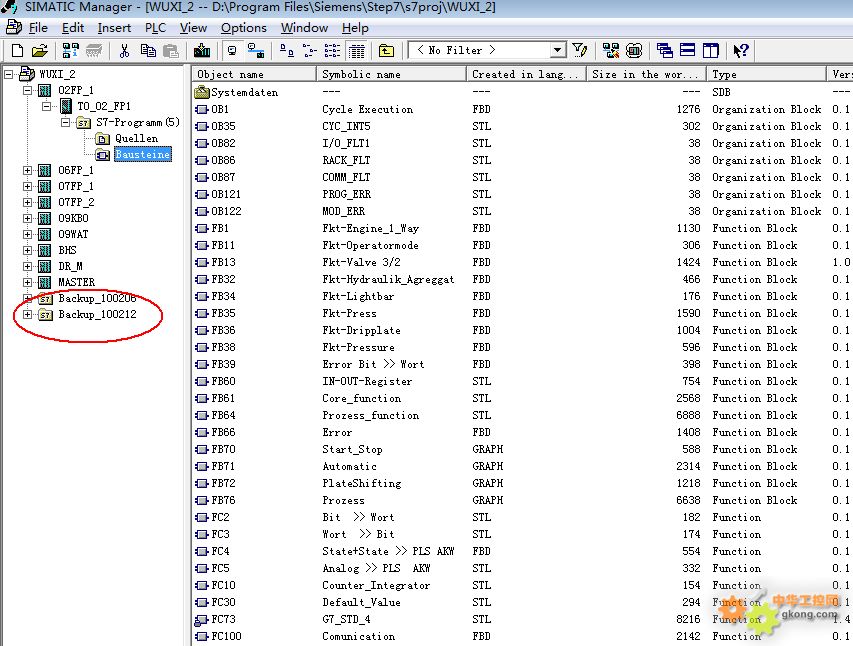This screenshot has height=646, width=853.
Task: Select FC10 Counter_Integrator row
Action: (522, 586)
